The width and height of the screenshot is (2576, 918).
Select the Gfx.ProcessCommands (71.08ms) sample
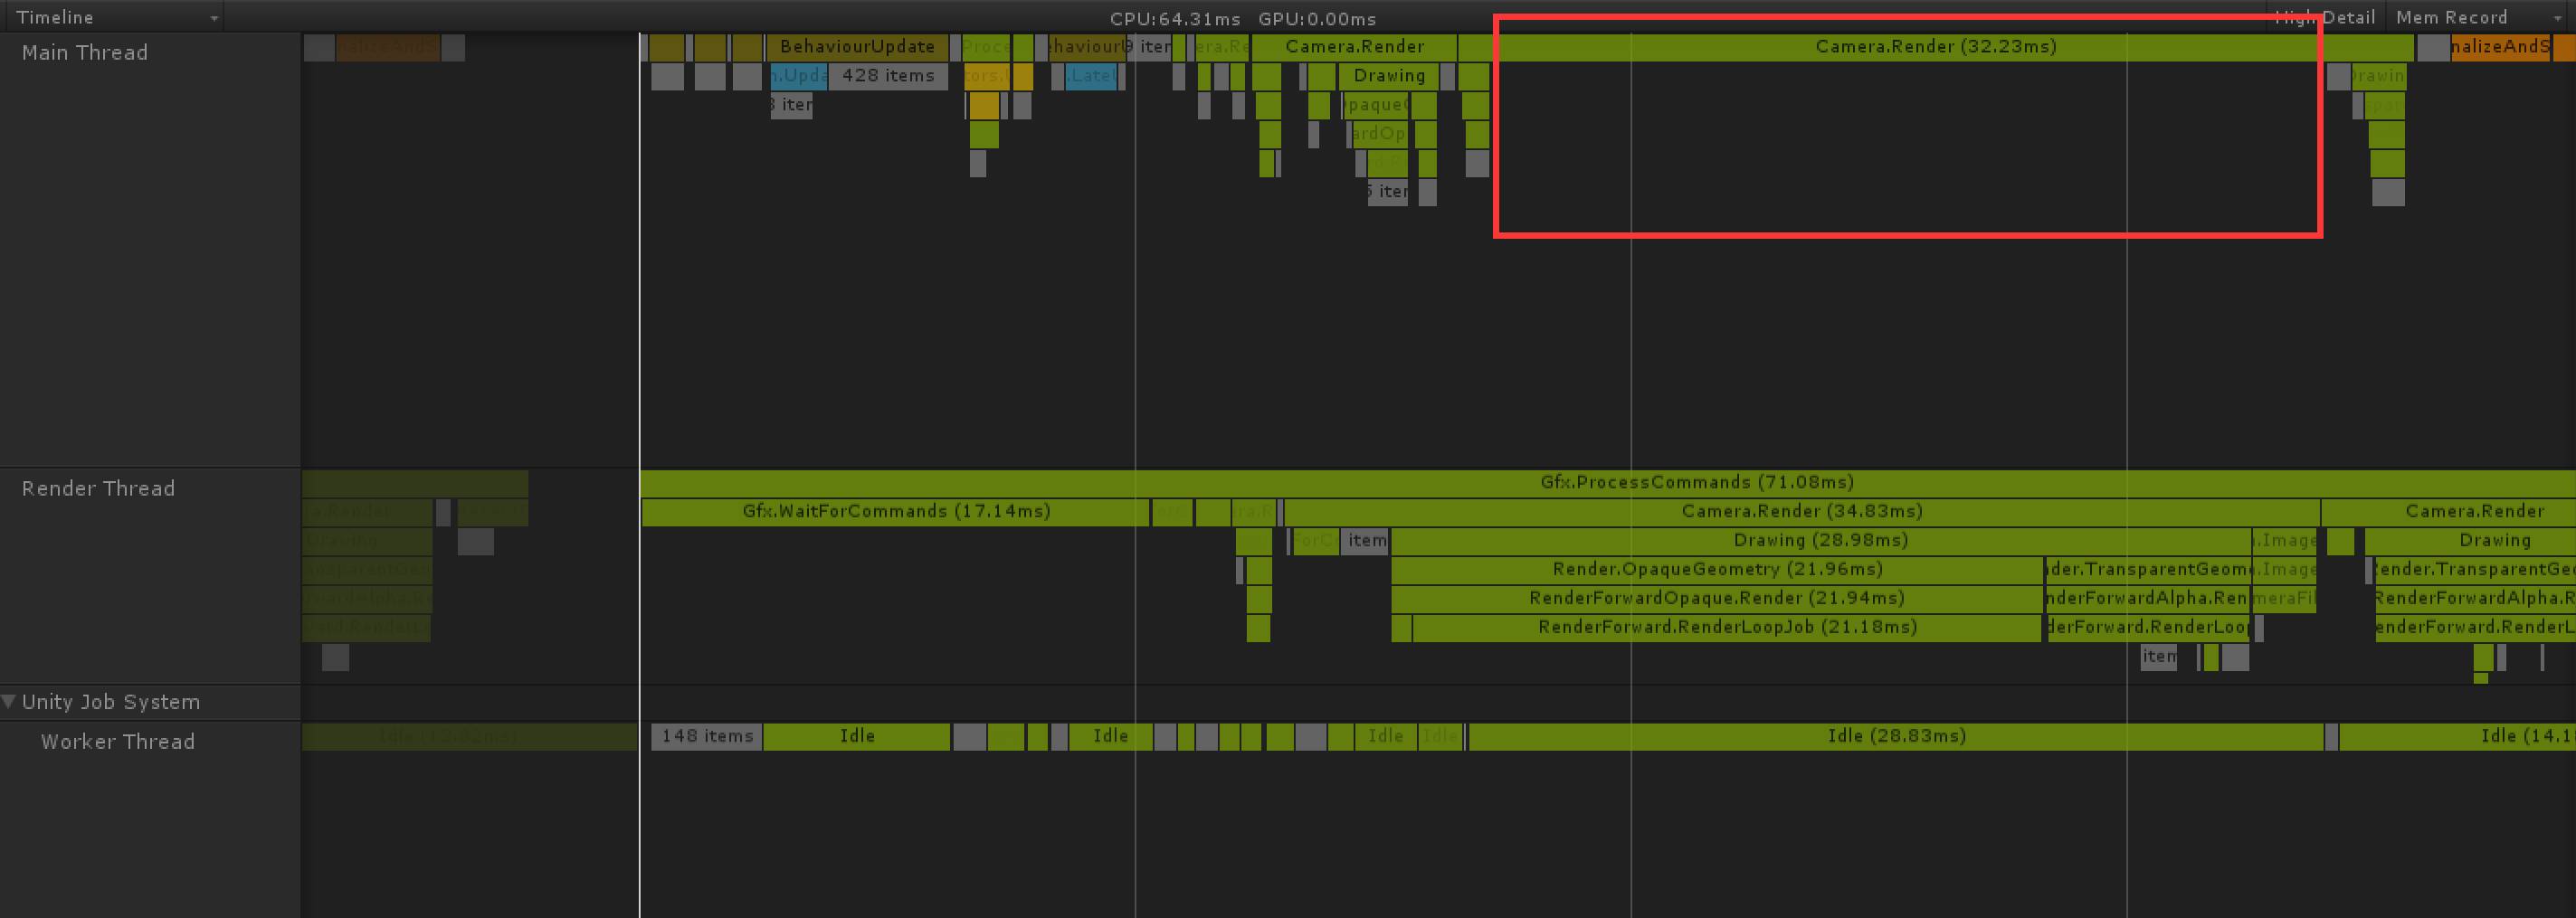click(x=1607, y=482)
